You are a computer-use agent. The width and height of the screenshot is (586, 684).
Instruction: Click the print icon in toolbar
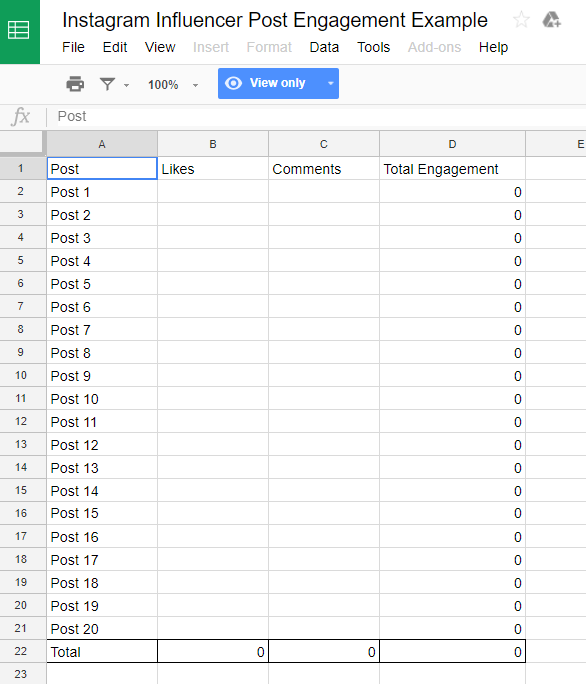tap(75, 83)
